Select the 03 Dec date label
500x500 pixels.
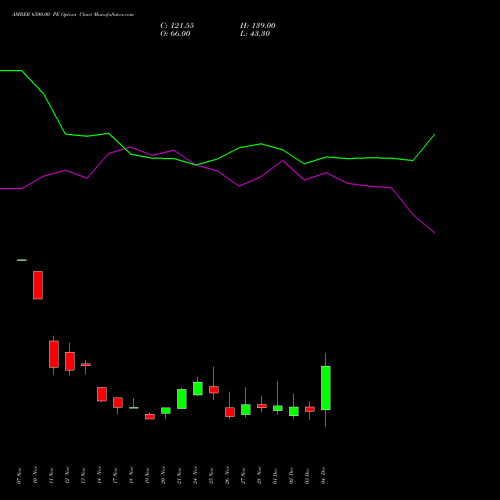pos(307,476)
